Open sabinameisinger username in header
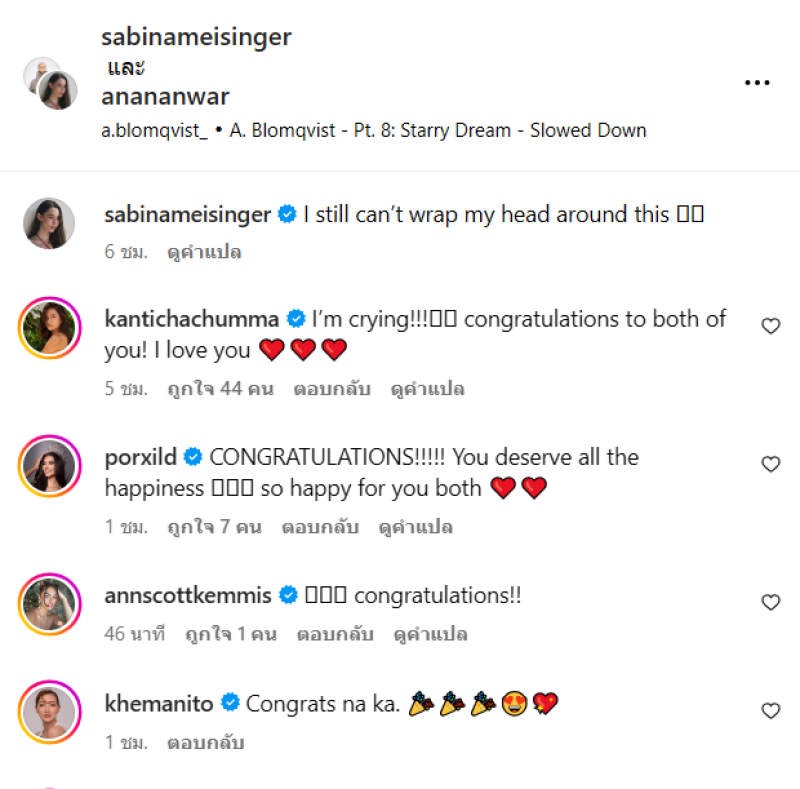800x789 pixels. [196, 37]
